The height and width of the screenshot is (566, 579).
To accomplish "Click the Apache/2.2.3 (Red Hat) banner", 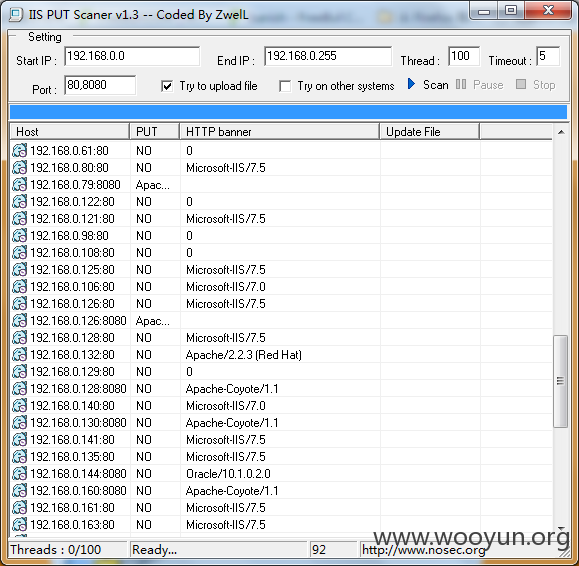I will pyautogui.click(x=244, y=355).
